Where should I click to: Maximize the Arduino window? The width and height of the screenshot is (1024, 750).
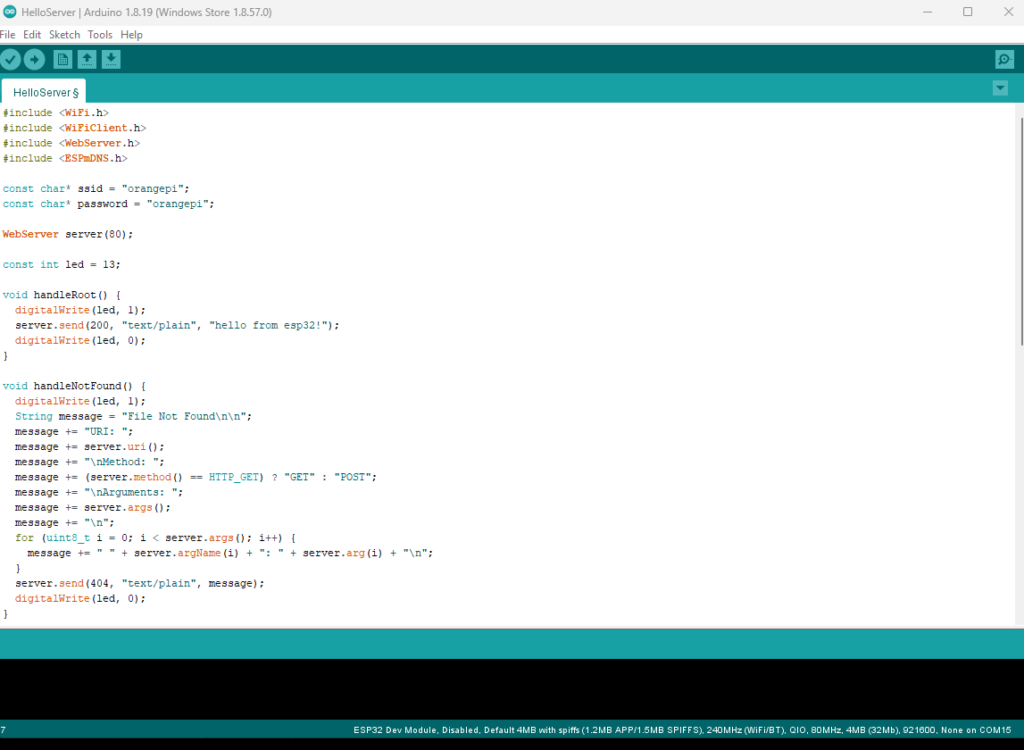tap(968, 12)
